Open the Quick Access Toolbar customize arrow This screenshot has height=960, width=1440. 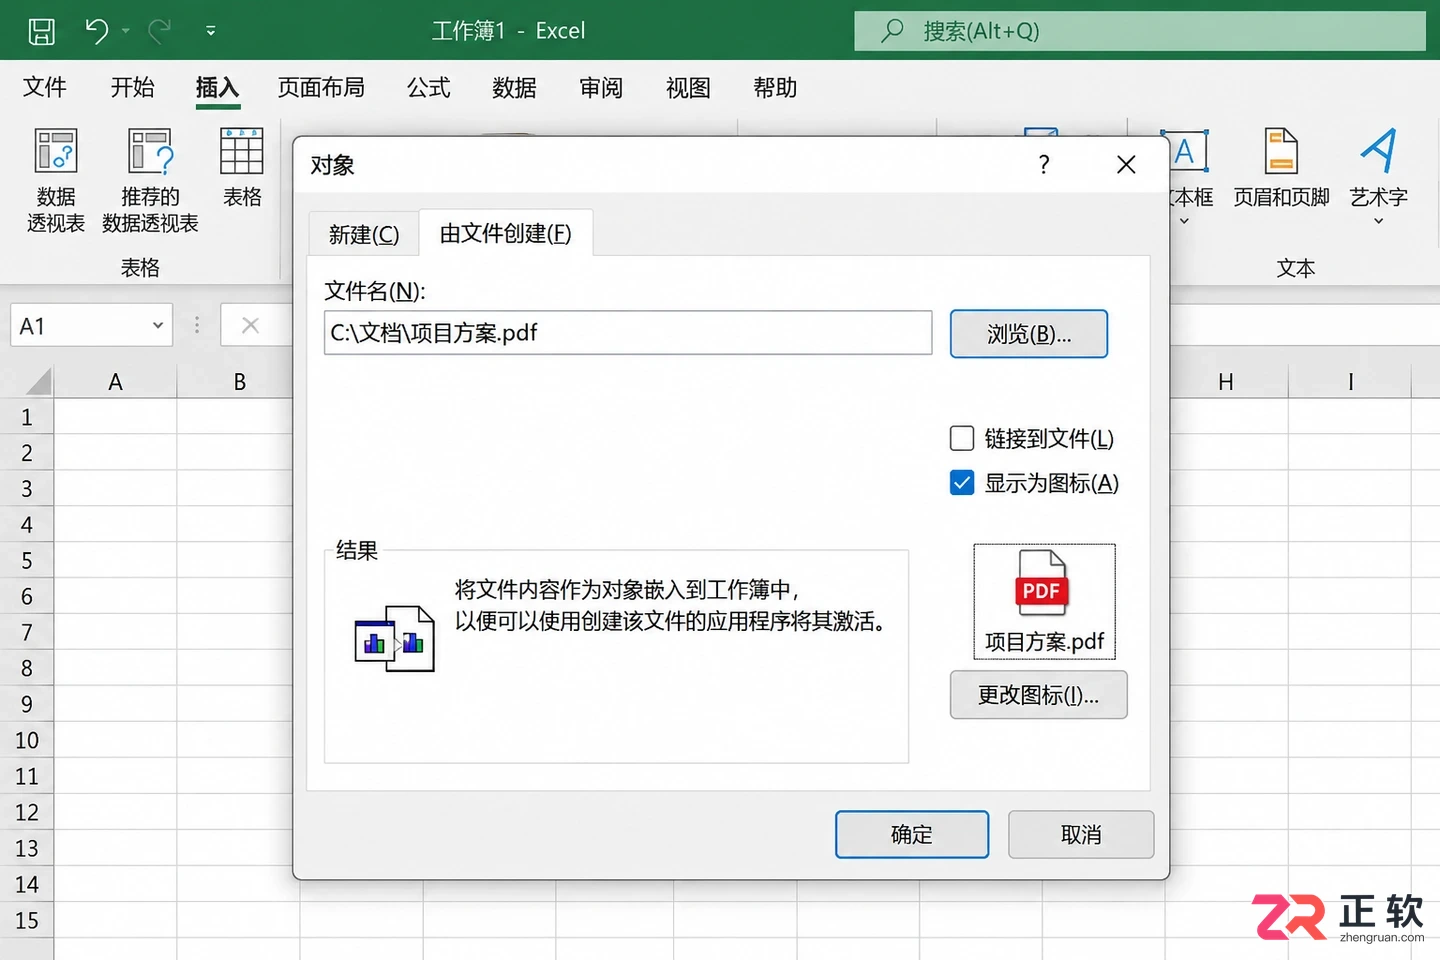coord(211,31)
